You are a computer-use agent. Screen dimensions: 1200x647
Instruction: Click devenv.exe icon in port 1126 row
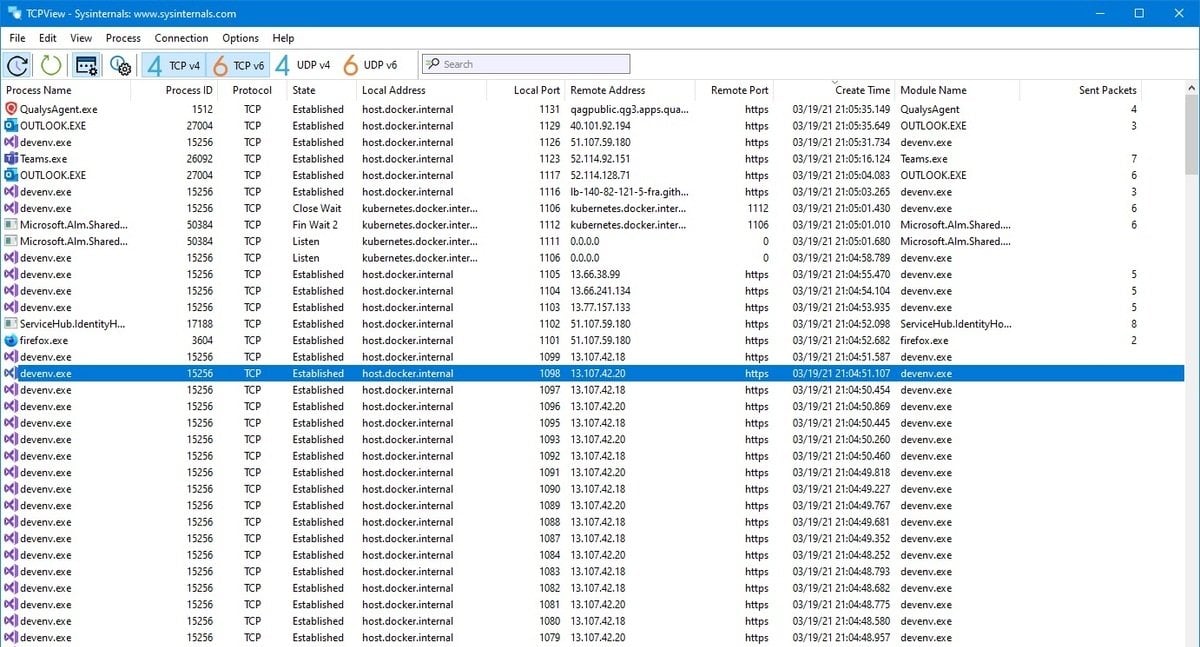click(x=11, y=142)
